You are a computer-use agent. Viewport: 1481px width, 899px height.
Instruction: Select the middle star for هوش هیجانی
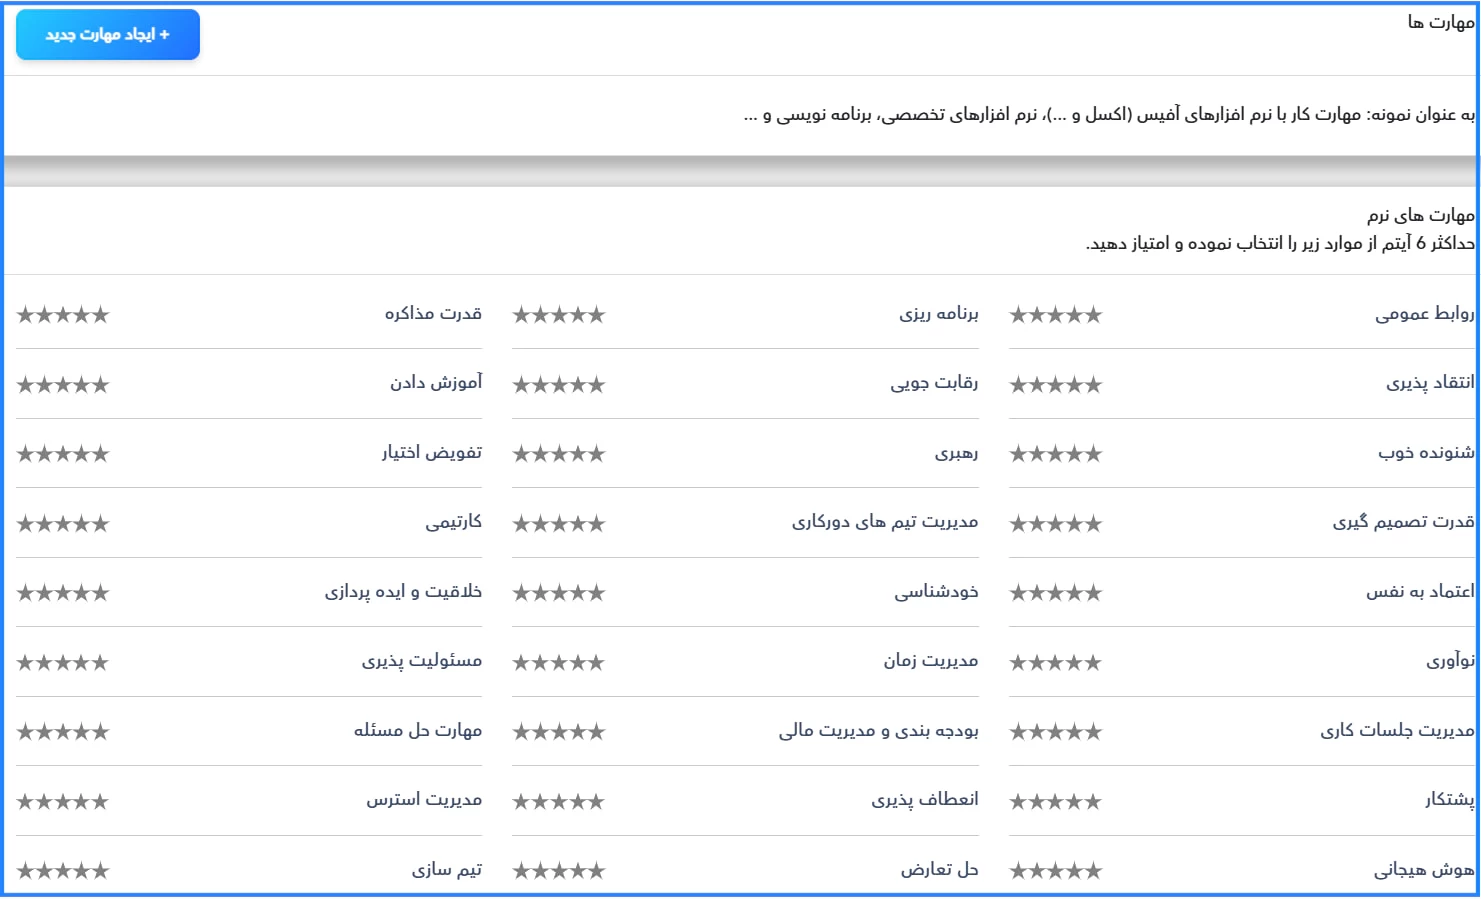coord(1055,871)
